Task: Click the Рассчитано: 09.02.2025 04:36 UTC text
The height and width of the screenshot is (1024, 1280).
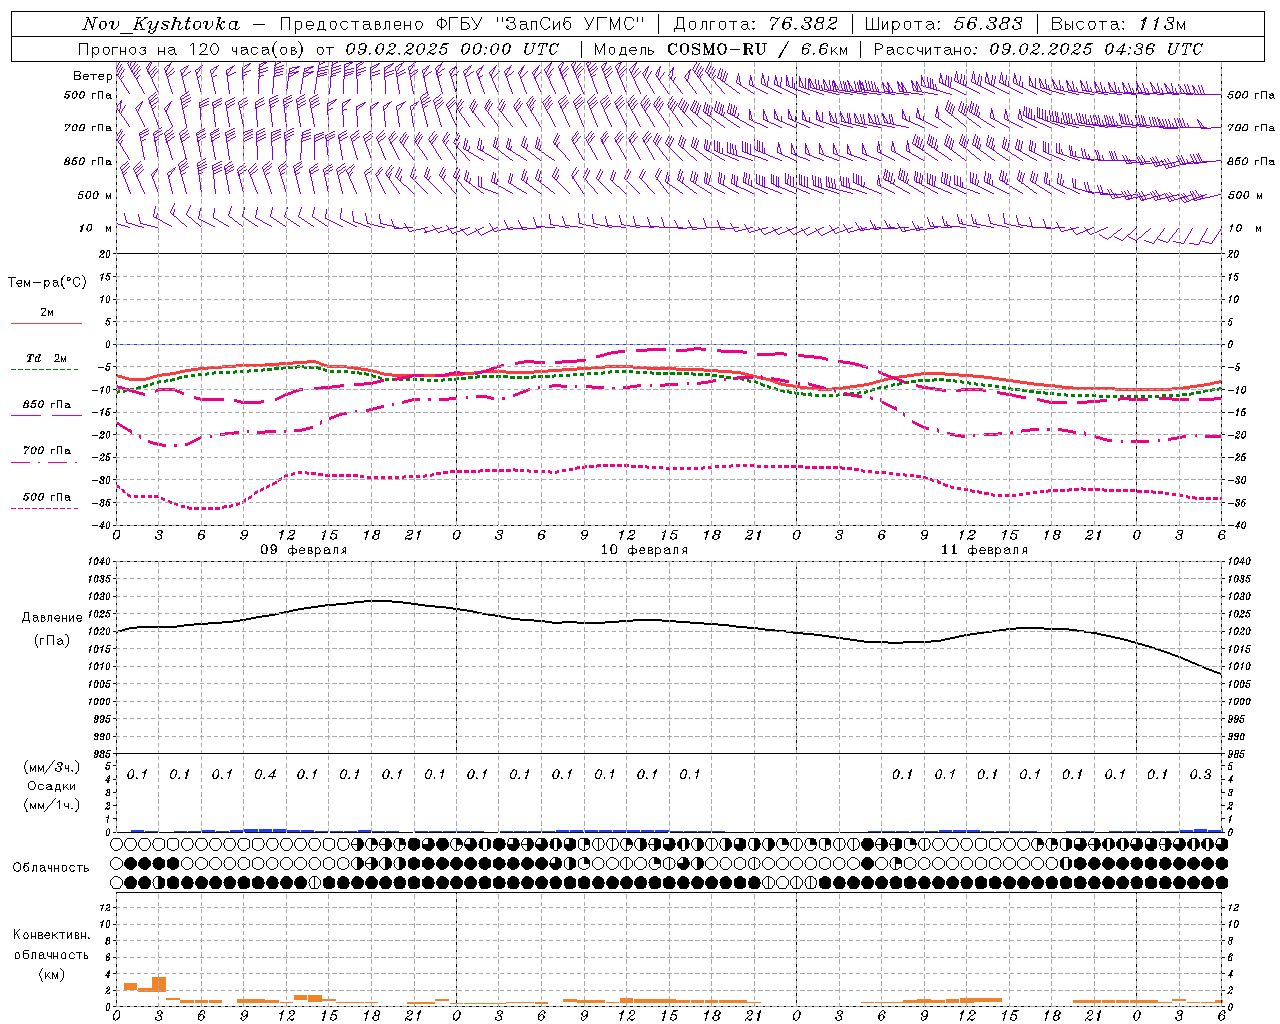Action: 1038,49
